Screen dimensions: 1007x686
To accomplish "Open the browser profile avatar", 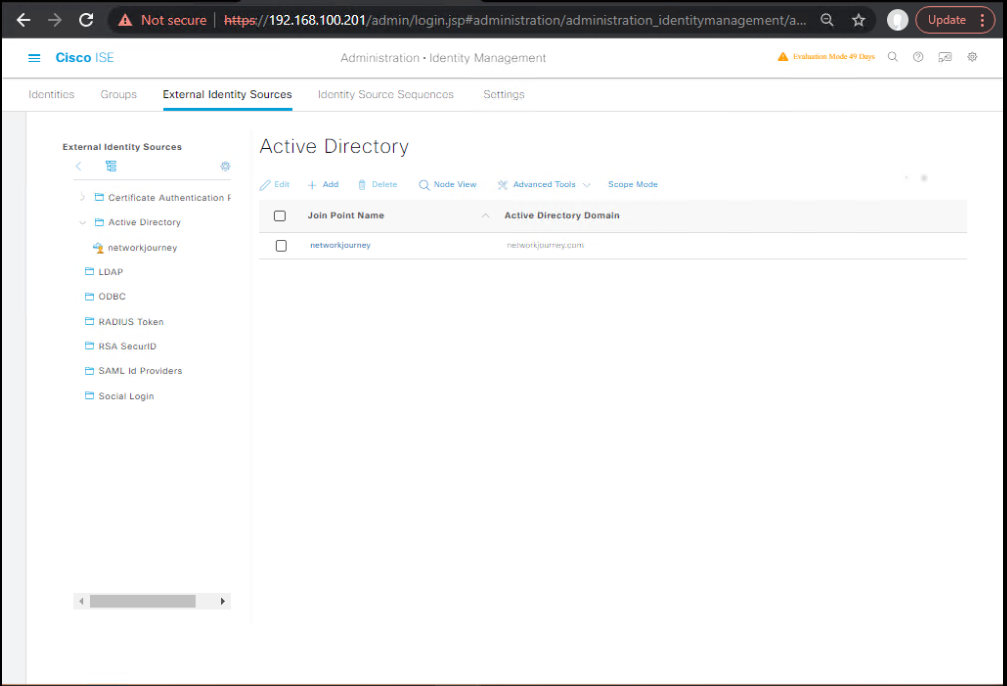I will (897, 20).
